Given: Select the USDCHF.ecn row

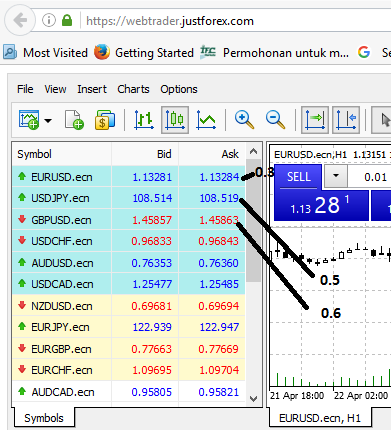Looking at the screenshot, I should [129, 241].
